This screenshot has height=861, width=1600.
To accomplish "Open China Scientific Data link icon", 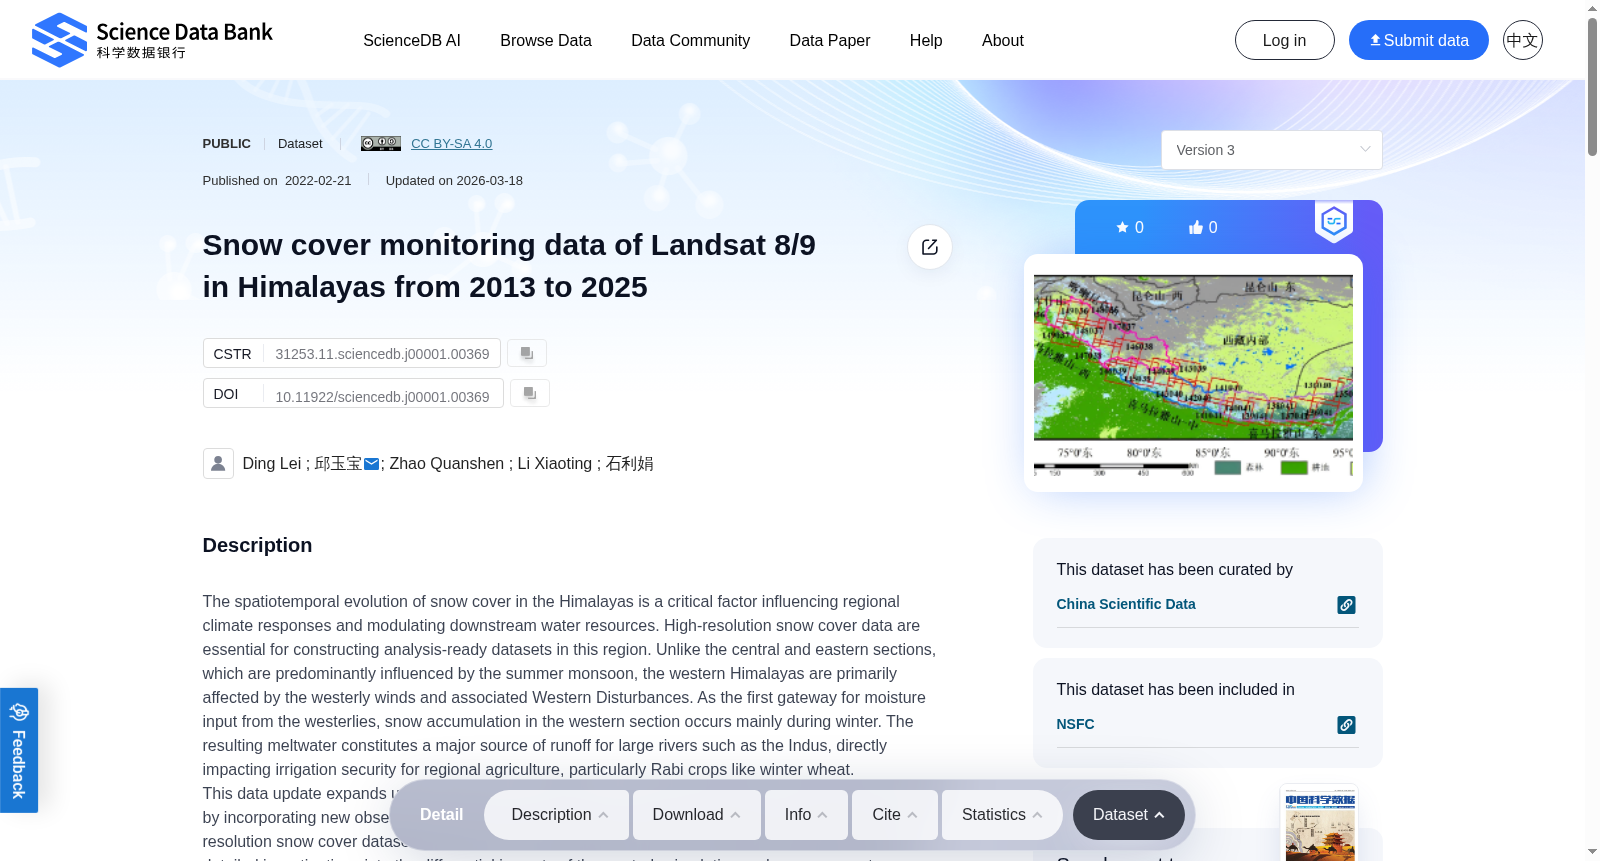I will 1347,605.
